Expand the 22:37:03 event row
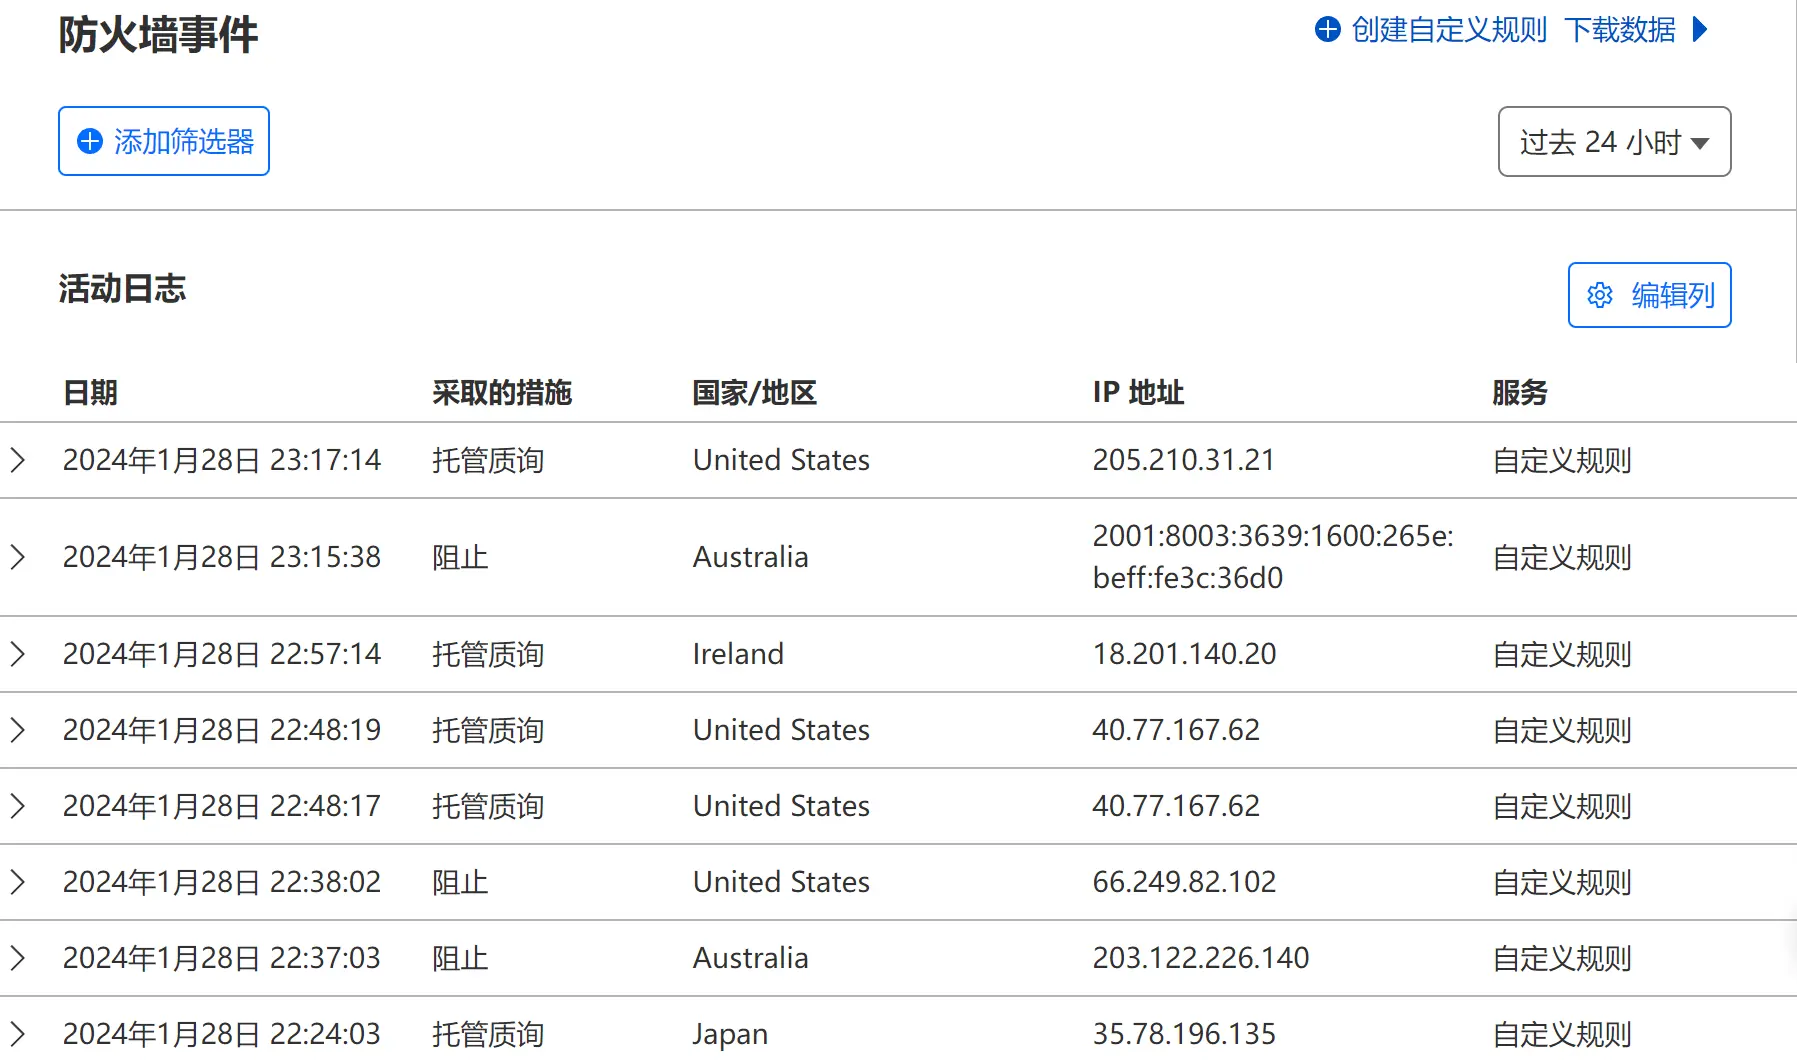The width and height of the screenshot is (1797, 1063). (x=17, y=958)
